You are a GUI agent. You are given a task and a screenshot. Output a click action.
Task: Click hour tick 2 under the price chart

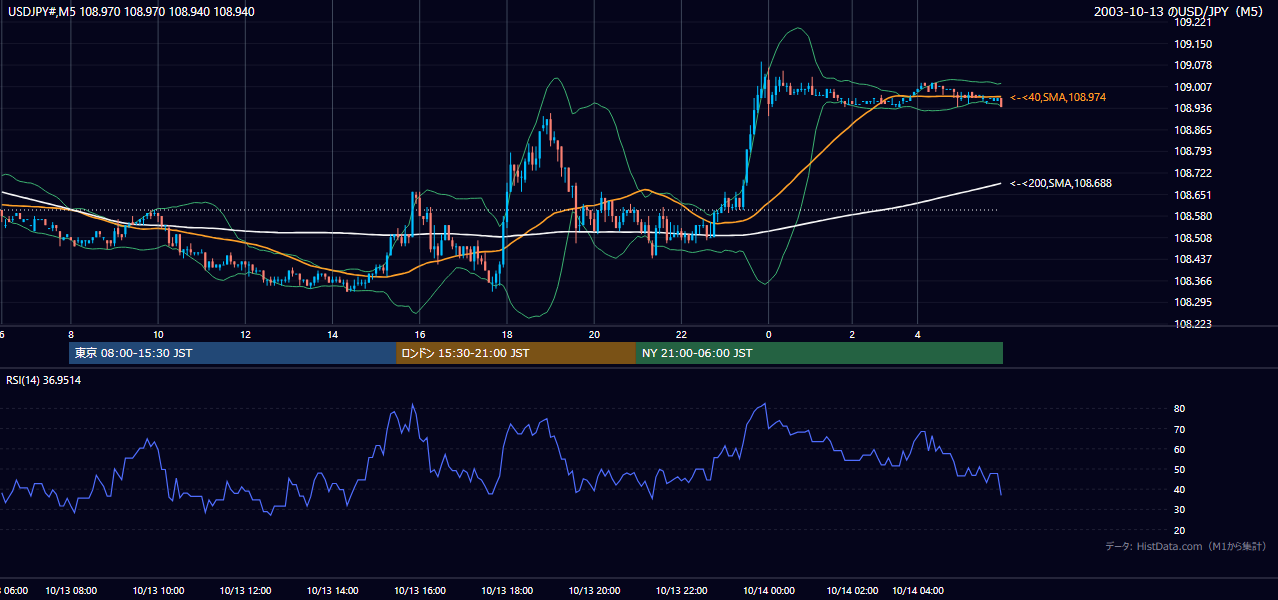coord(852,334)
